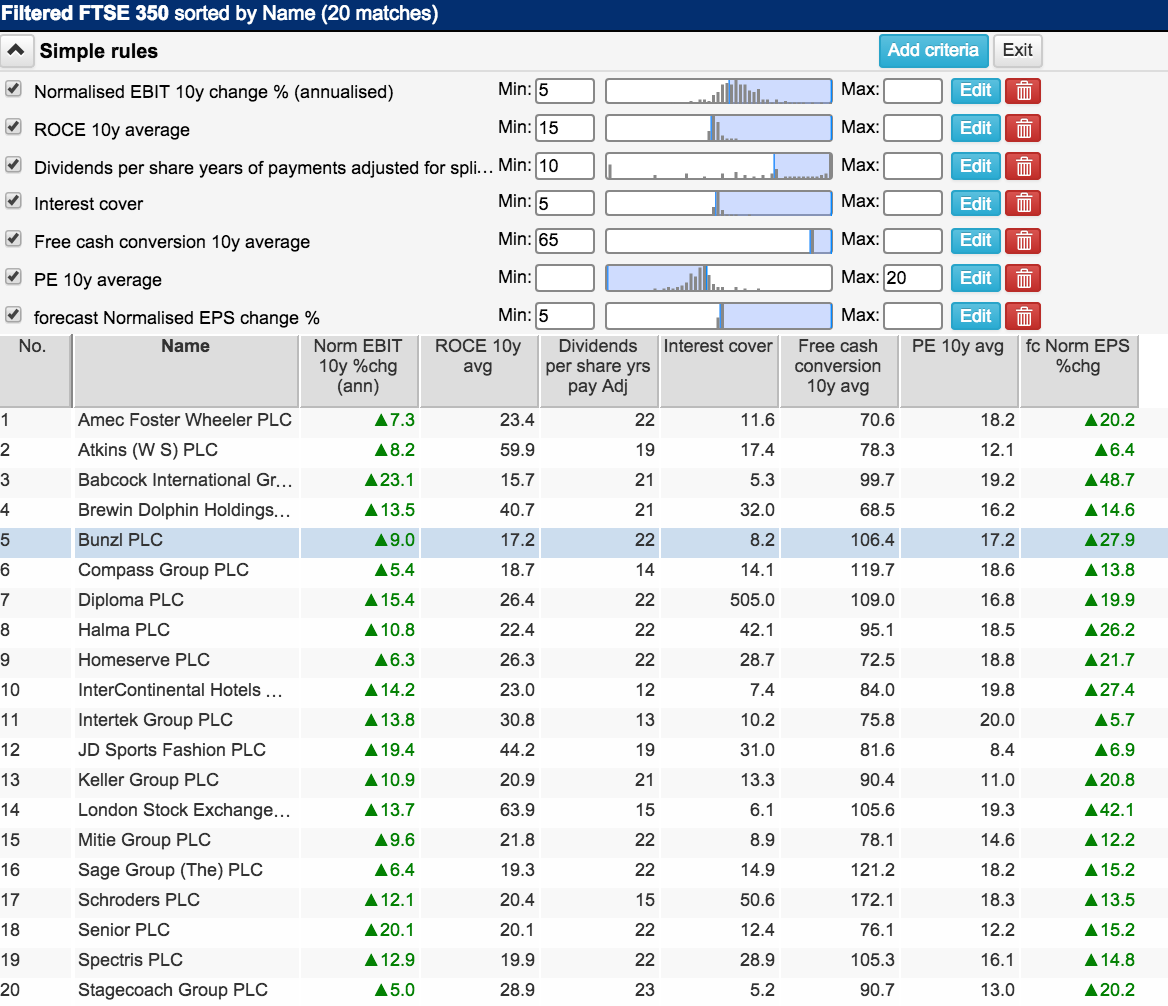The width and height of the screenshot is (1168, 1006).
Task: Edit the ROCE 10y average rule
Action: [x=975, y=129]
